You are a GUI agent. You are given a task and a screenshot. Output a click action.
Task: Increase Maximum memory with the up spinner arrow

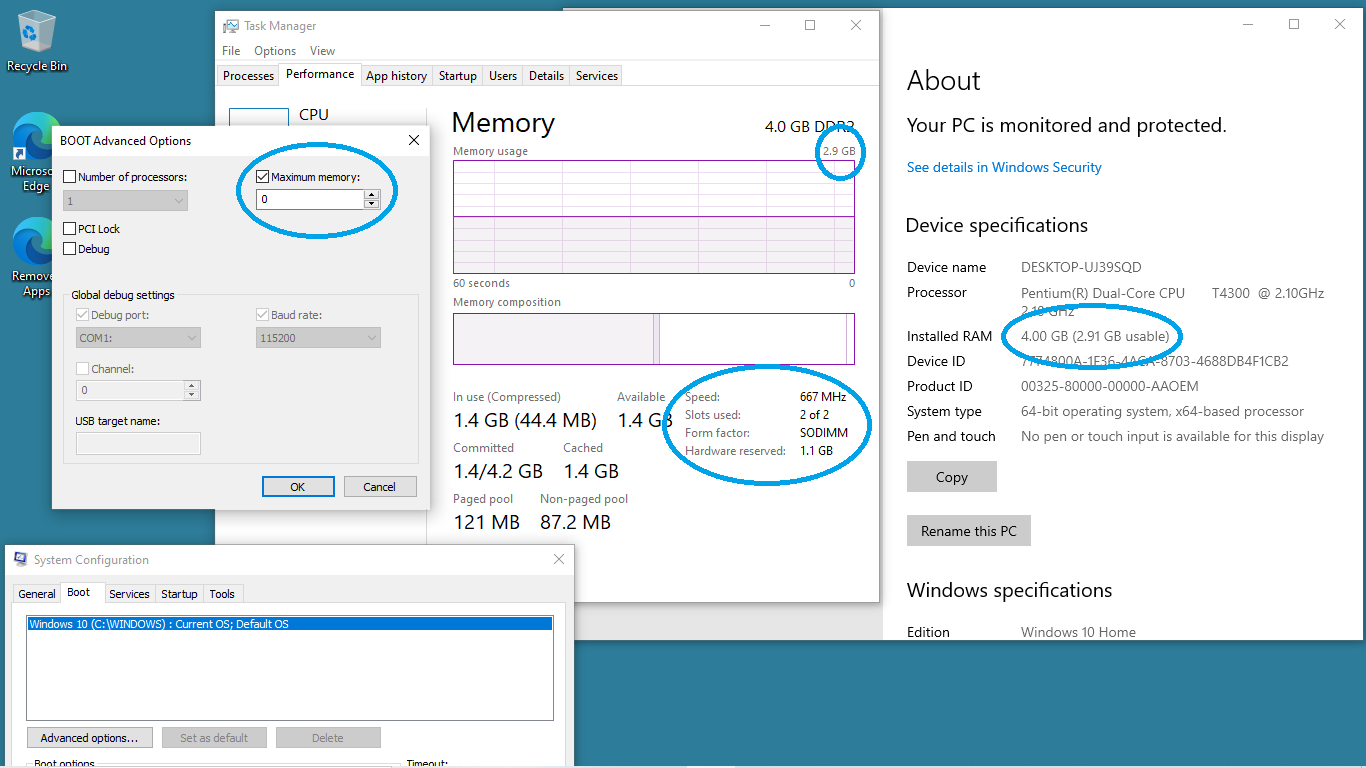(372, 195)
